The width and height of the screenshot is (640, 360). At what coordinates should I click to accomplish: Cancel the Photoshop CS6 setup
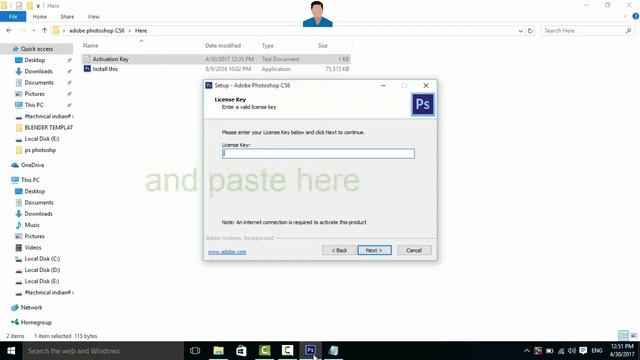[x=414, y=250]
